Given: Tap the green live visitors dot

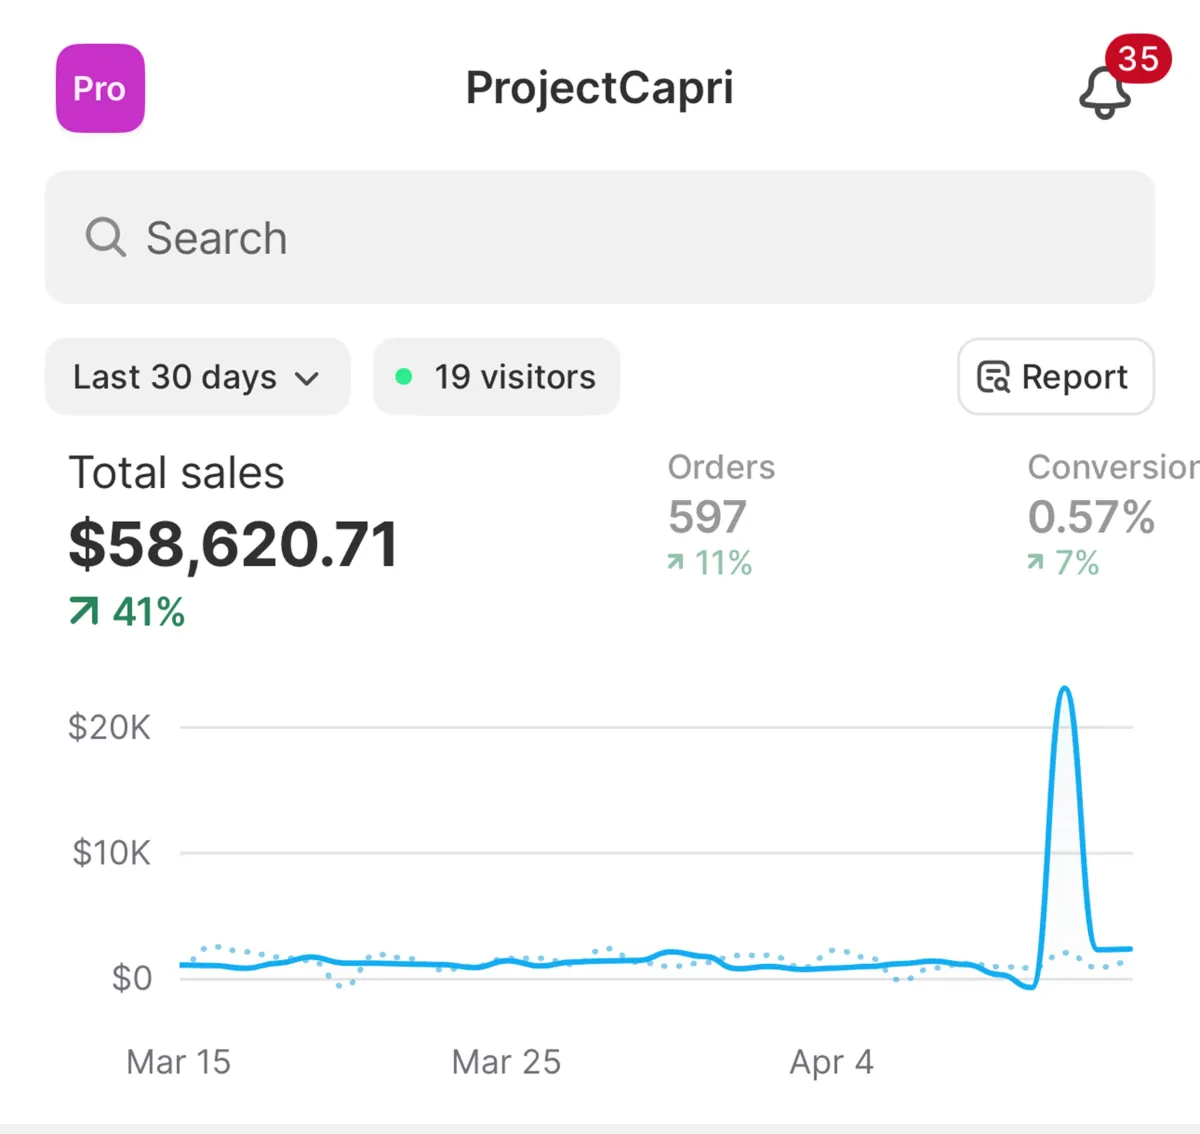Looking at the screenshot, I should pos(404,377).
